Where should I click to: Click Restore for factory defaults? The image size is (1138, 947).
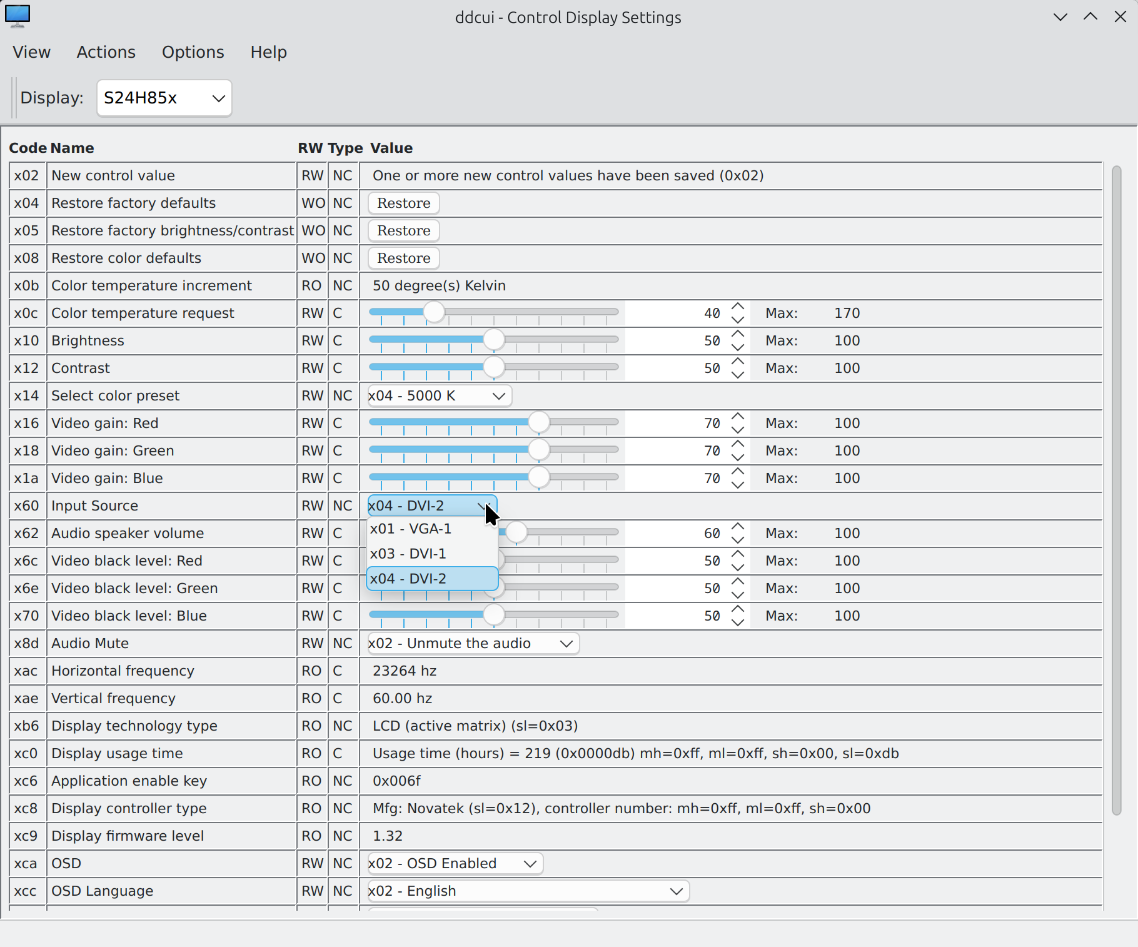pyautogui.click(x=404, y=203)
